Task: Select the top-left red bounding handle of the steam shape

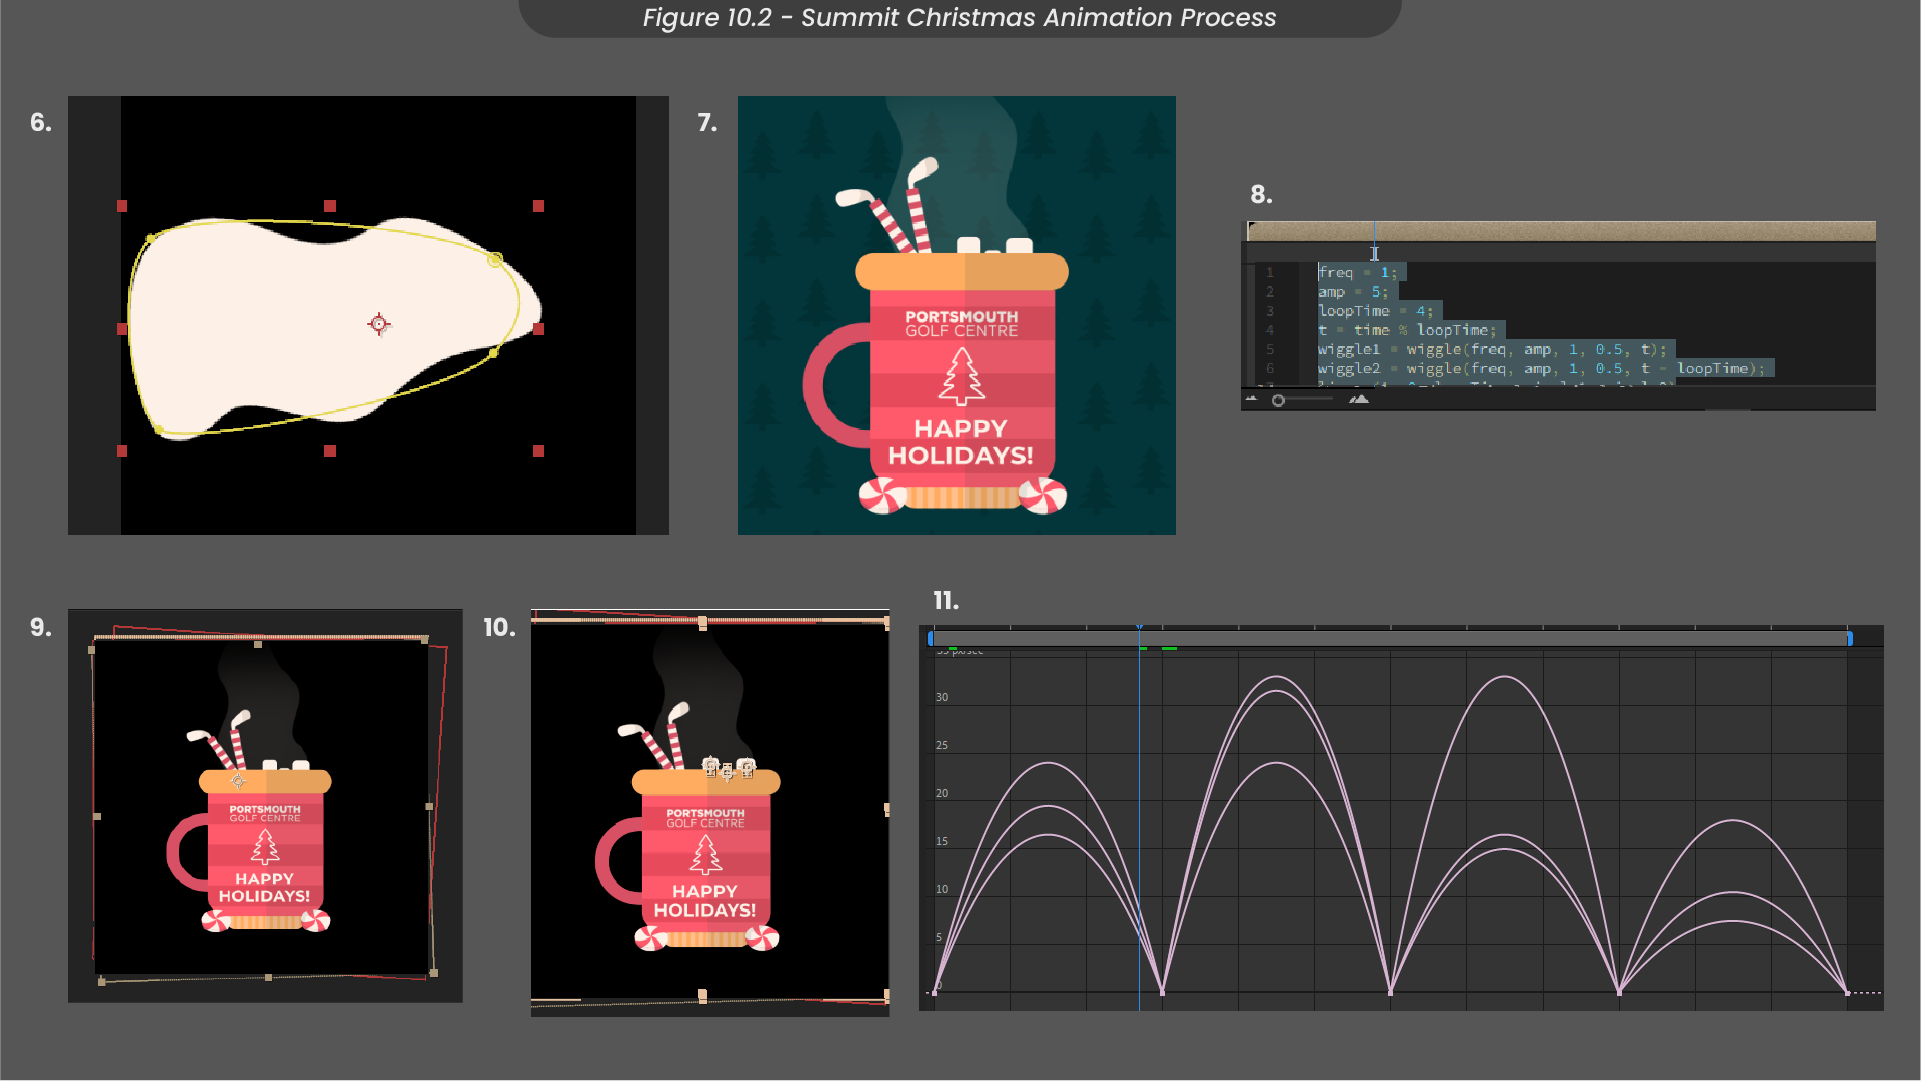Action: pos(122,206)
